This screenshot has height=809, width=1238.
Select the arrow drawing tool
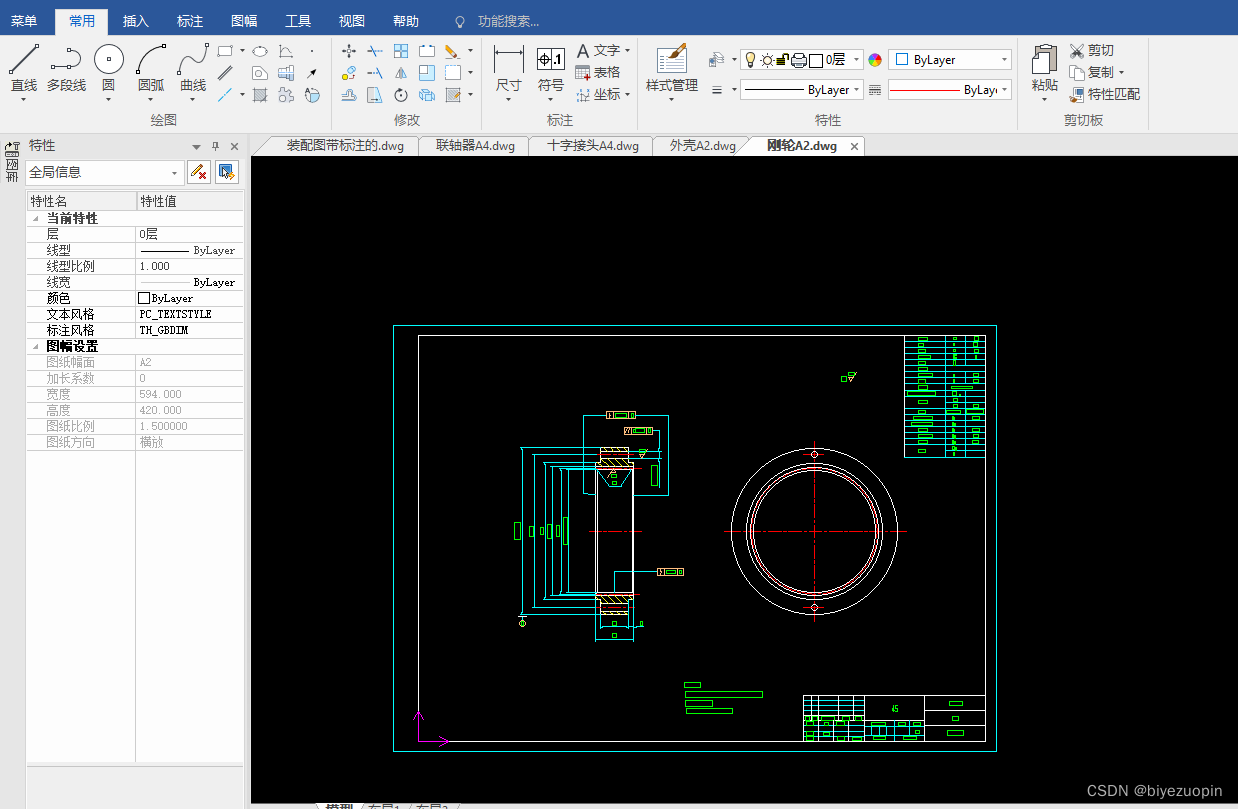(x=312, y=73)
